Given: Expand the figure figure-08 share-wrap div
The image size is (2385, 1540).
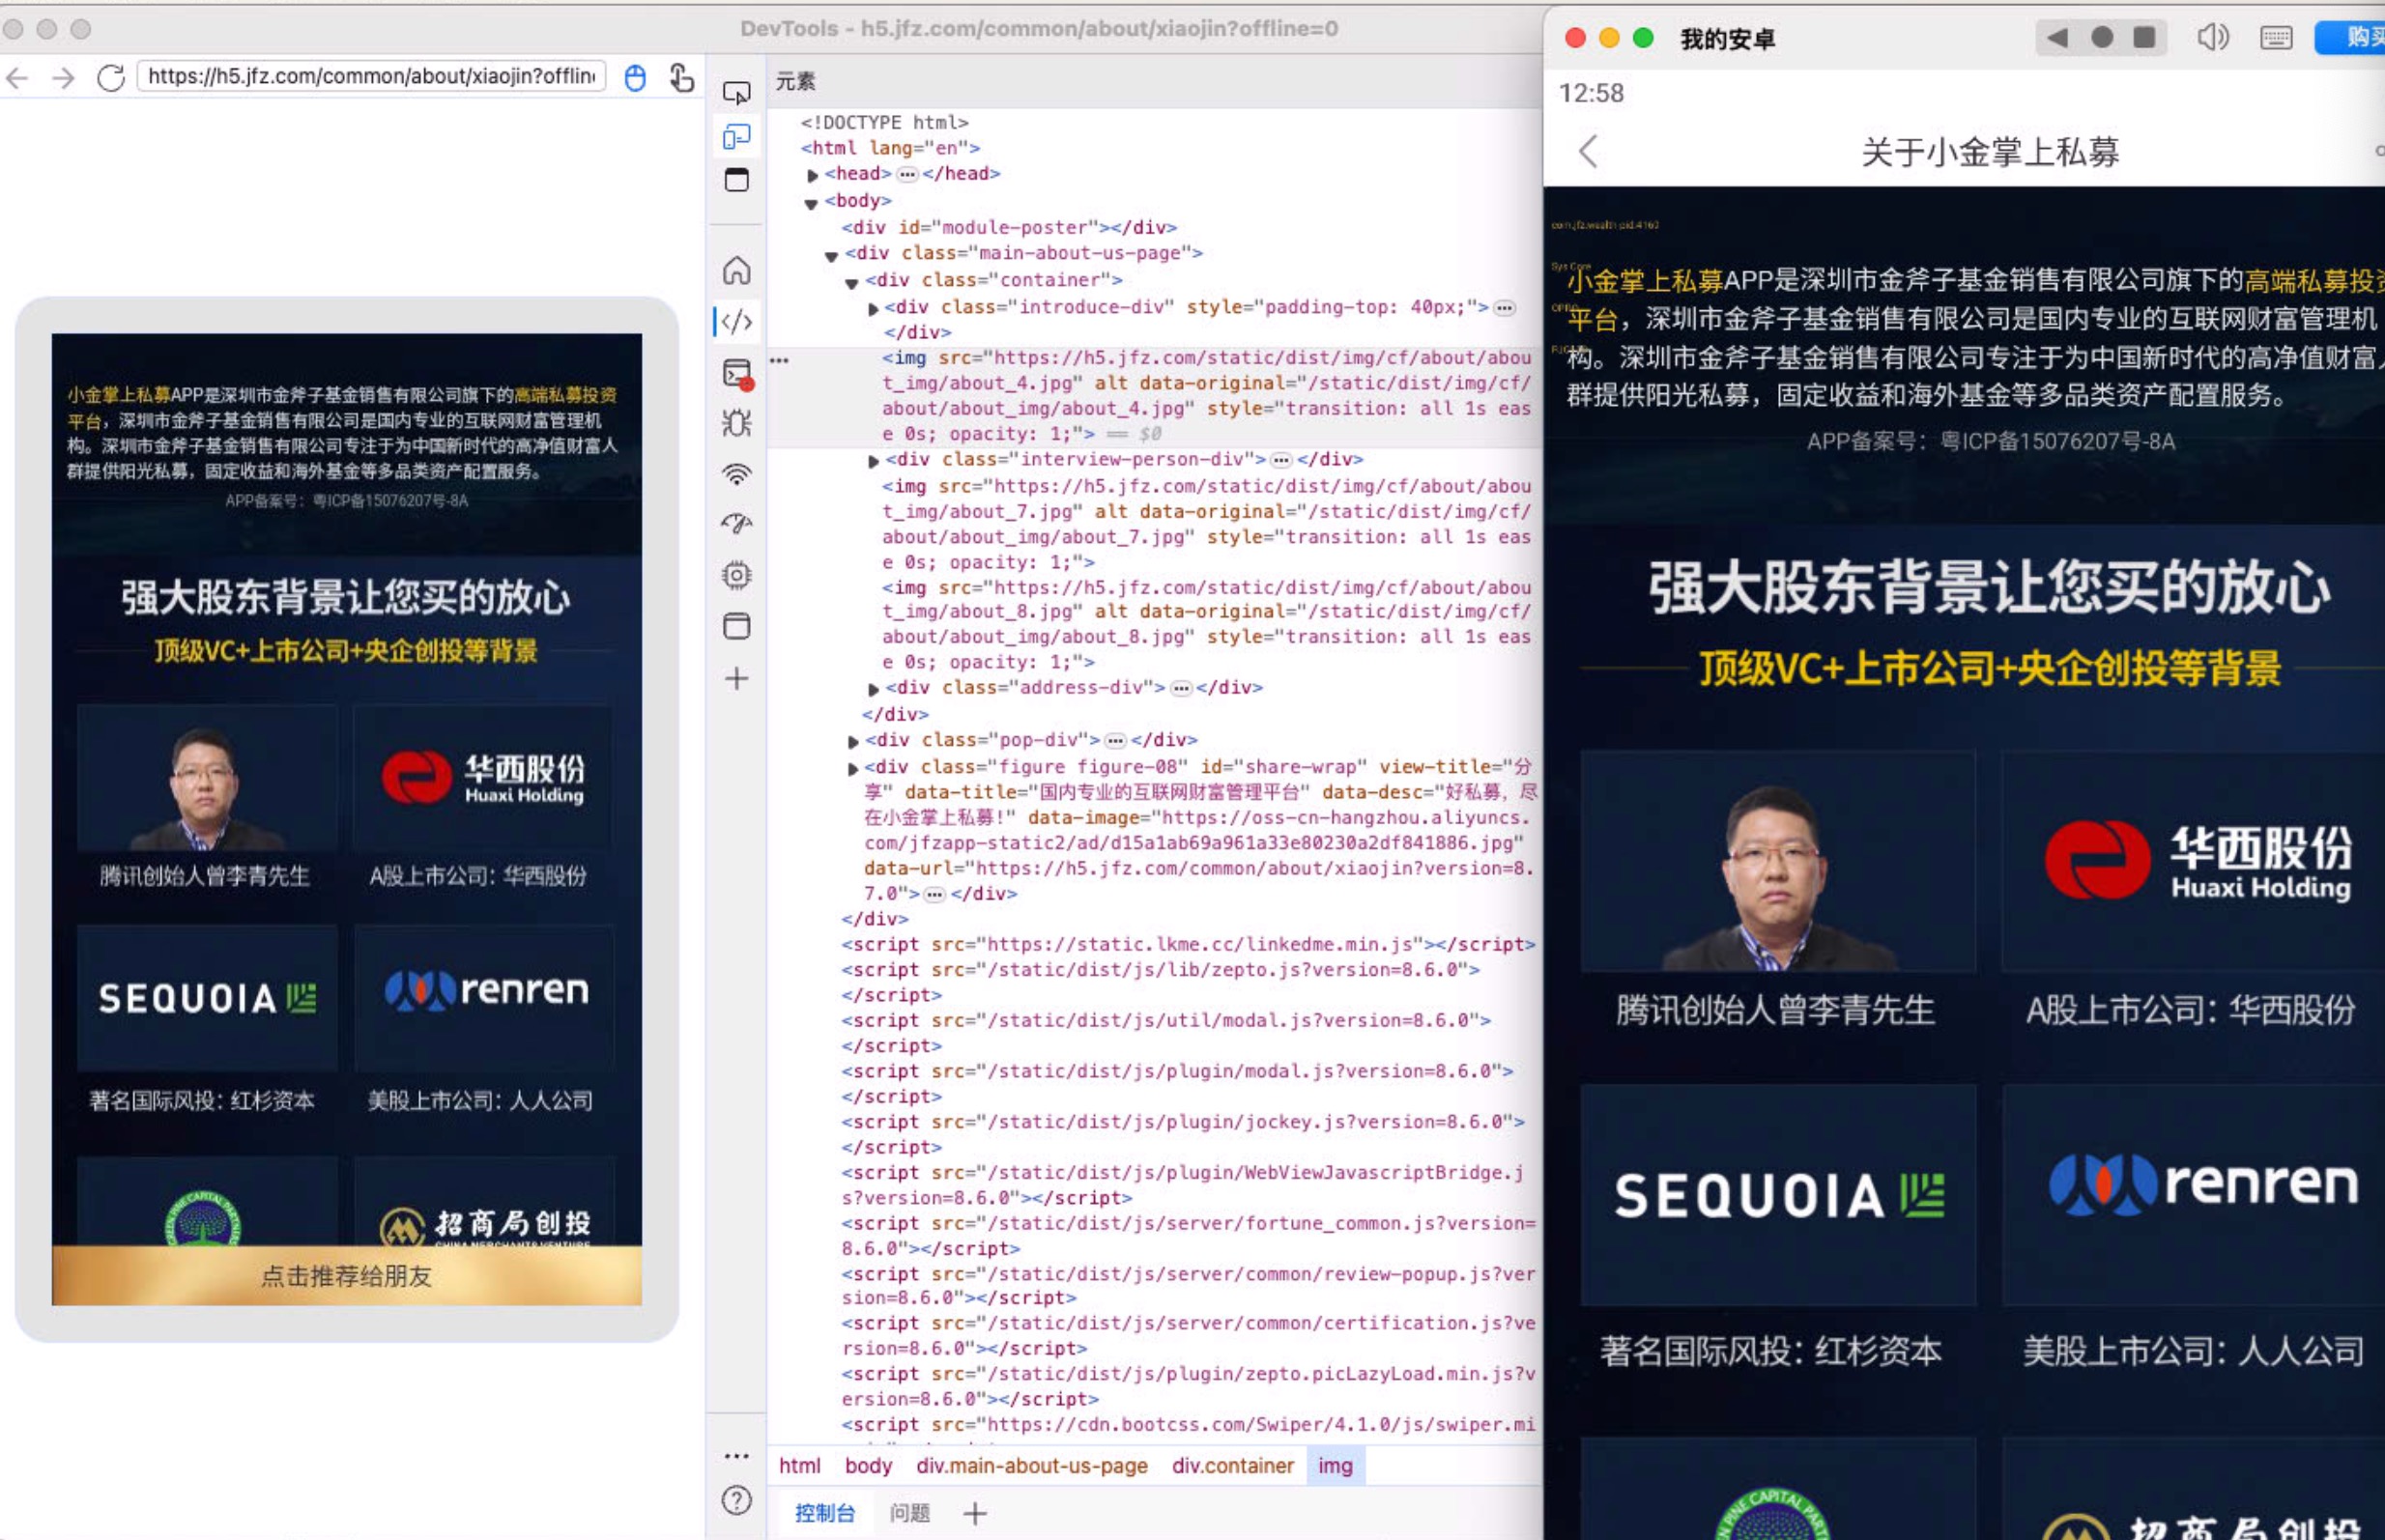Looking at the screenshot, I should click(853, 768).
